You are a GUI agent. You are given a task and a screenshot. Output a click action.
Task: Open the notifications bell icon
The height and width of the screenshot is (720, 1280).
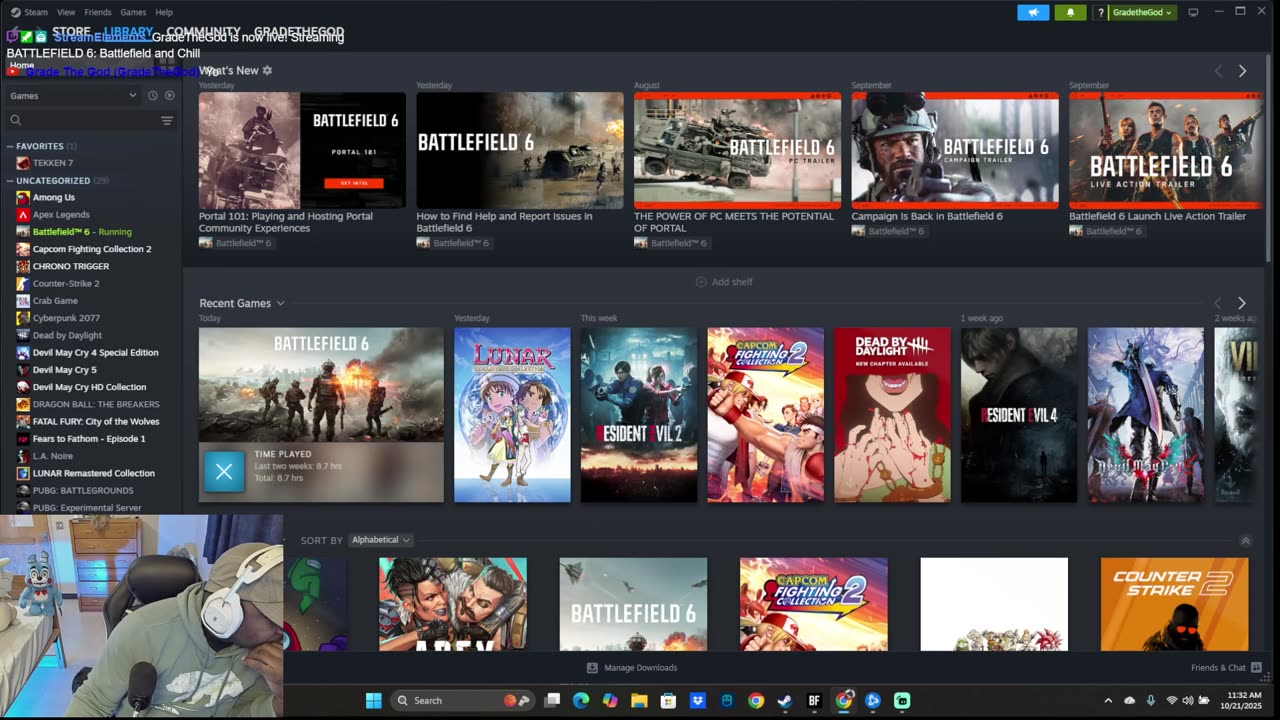[1070, 12]
